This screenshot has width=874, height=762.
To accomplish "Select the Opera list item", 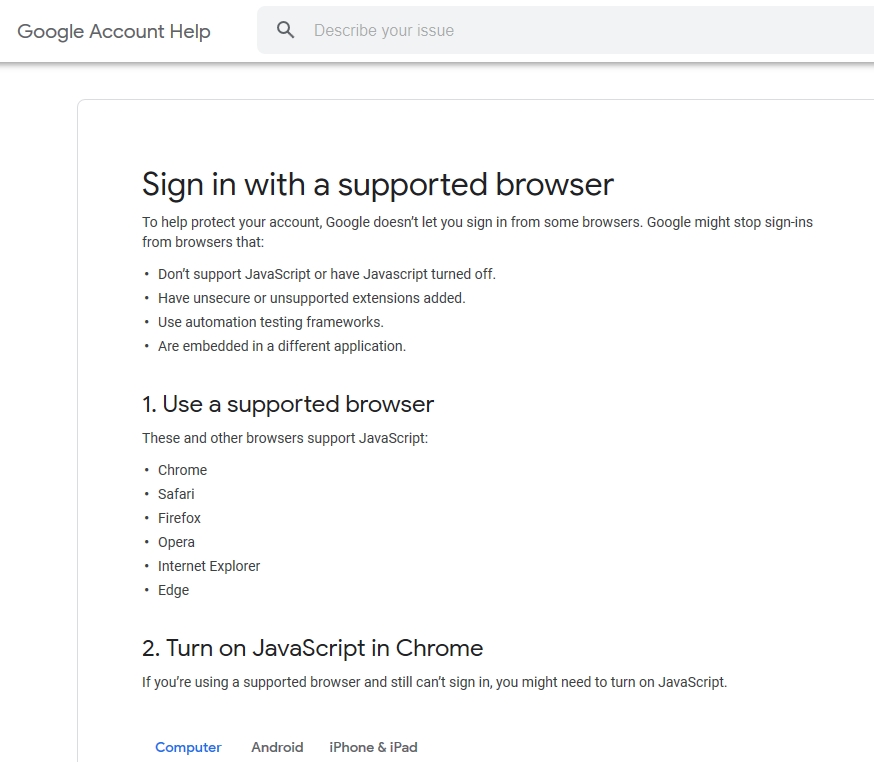I will coord(176,542).
